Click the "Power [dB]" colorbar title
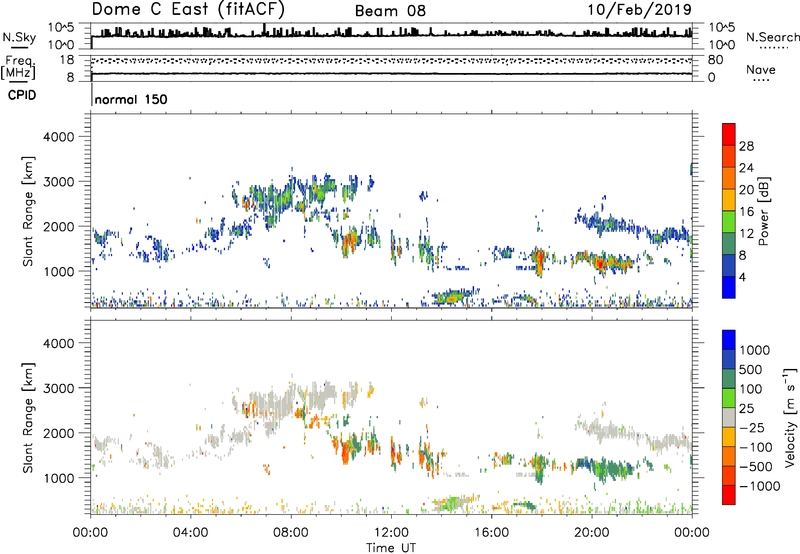The image size is (800, 554). tap(764, 211)
